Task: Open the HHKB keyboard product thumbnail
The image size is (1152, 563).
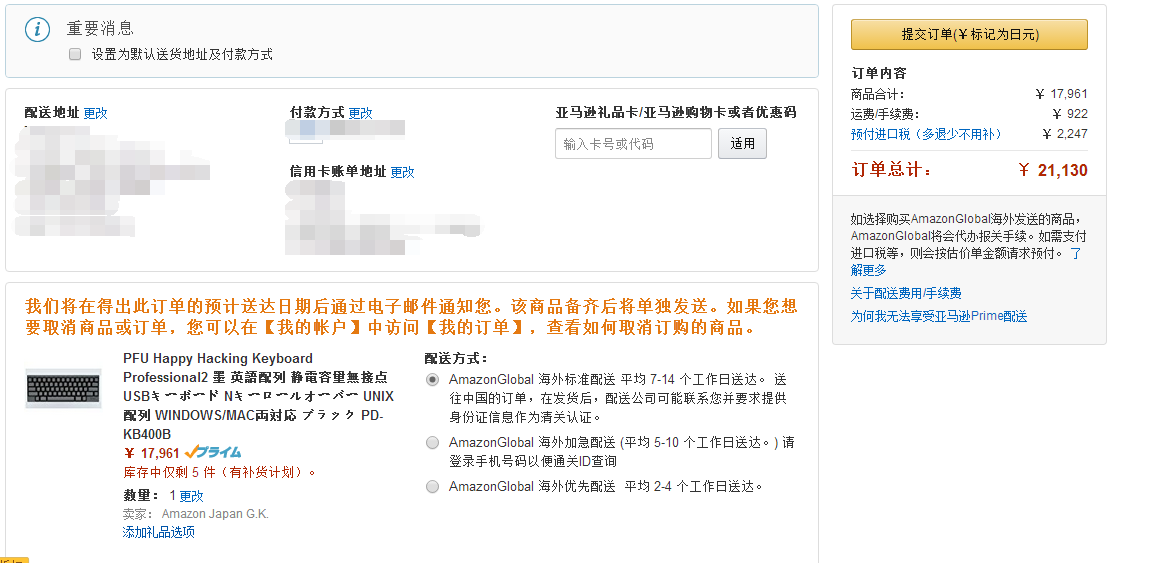Action: pos(63,388)
